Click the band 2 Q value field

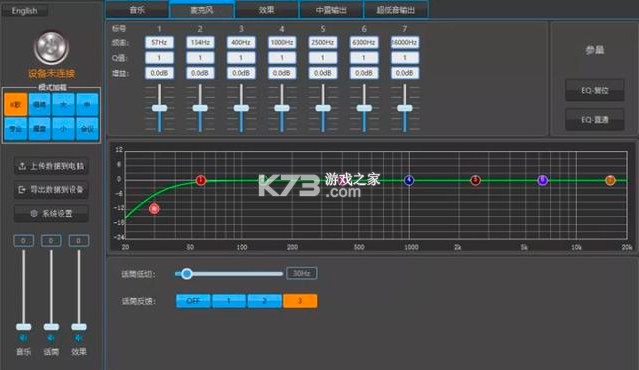(x=200, y=58)
